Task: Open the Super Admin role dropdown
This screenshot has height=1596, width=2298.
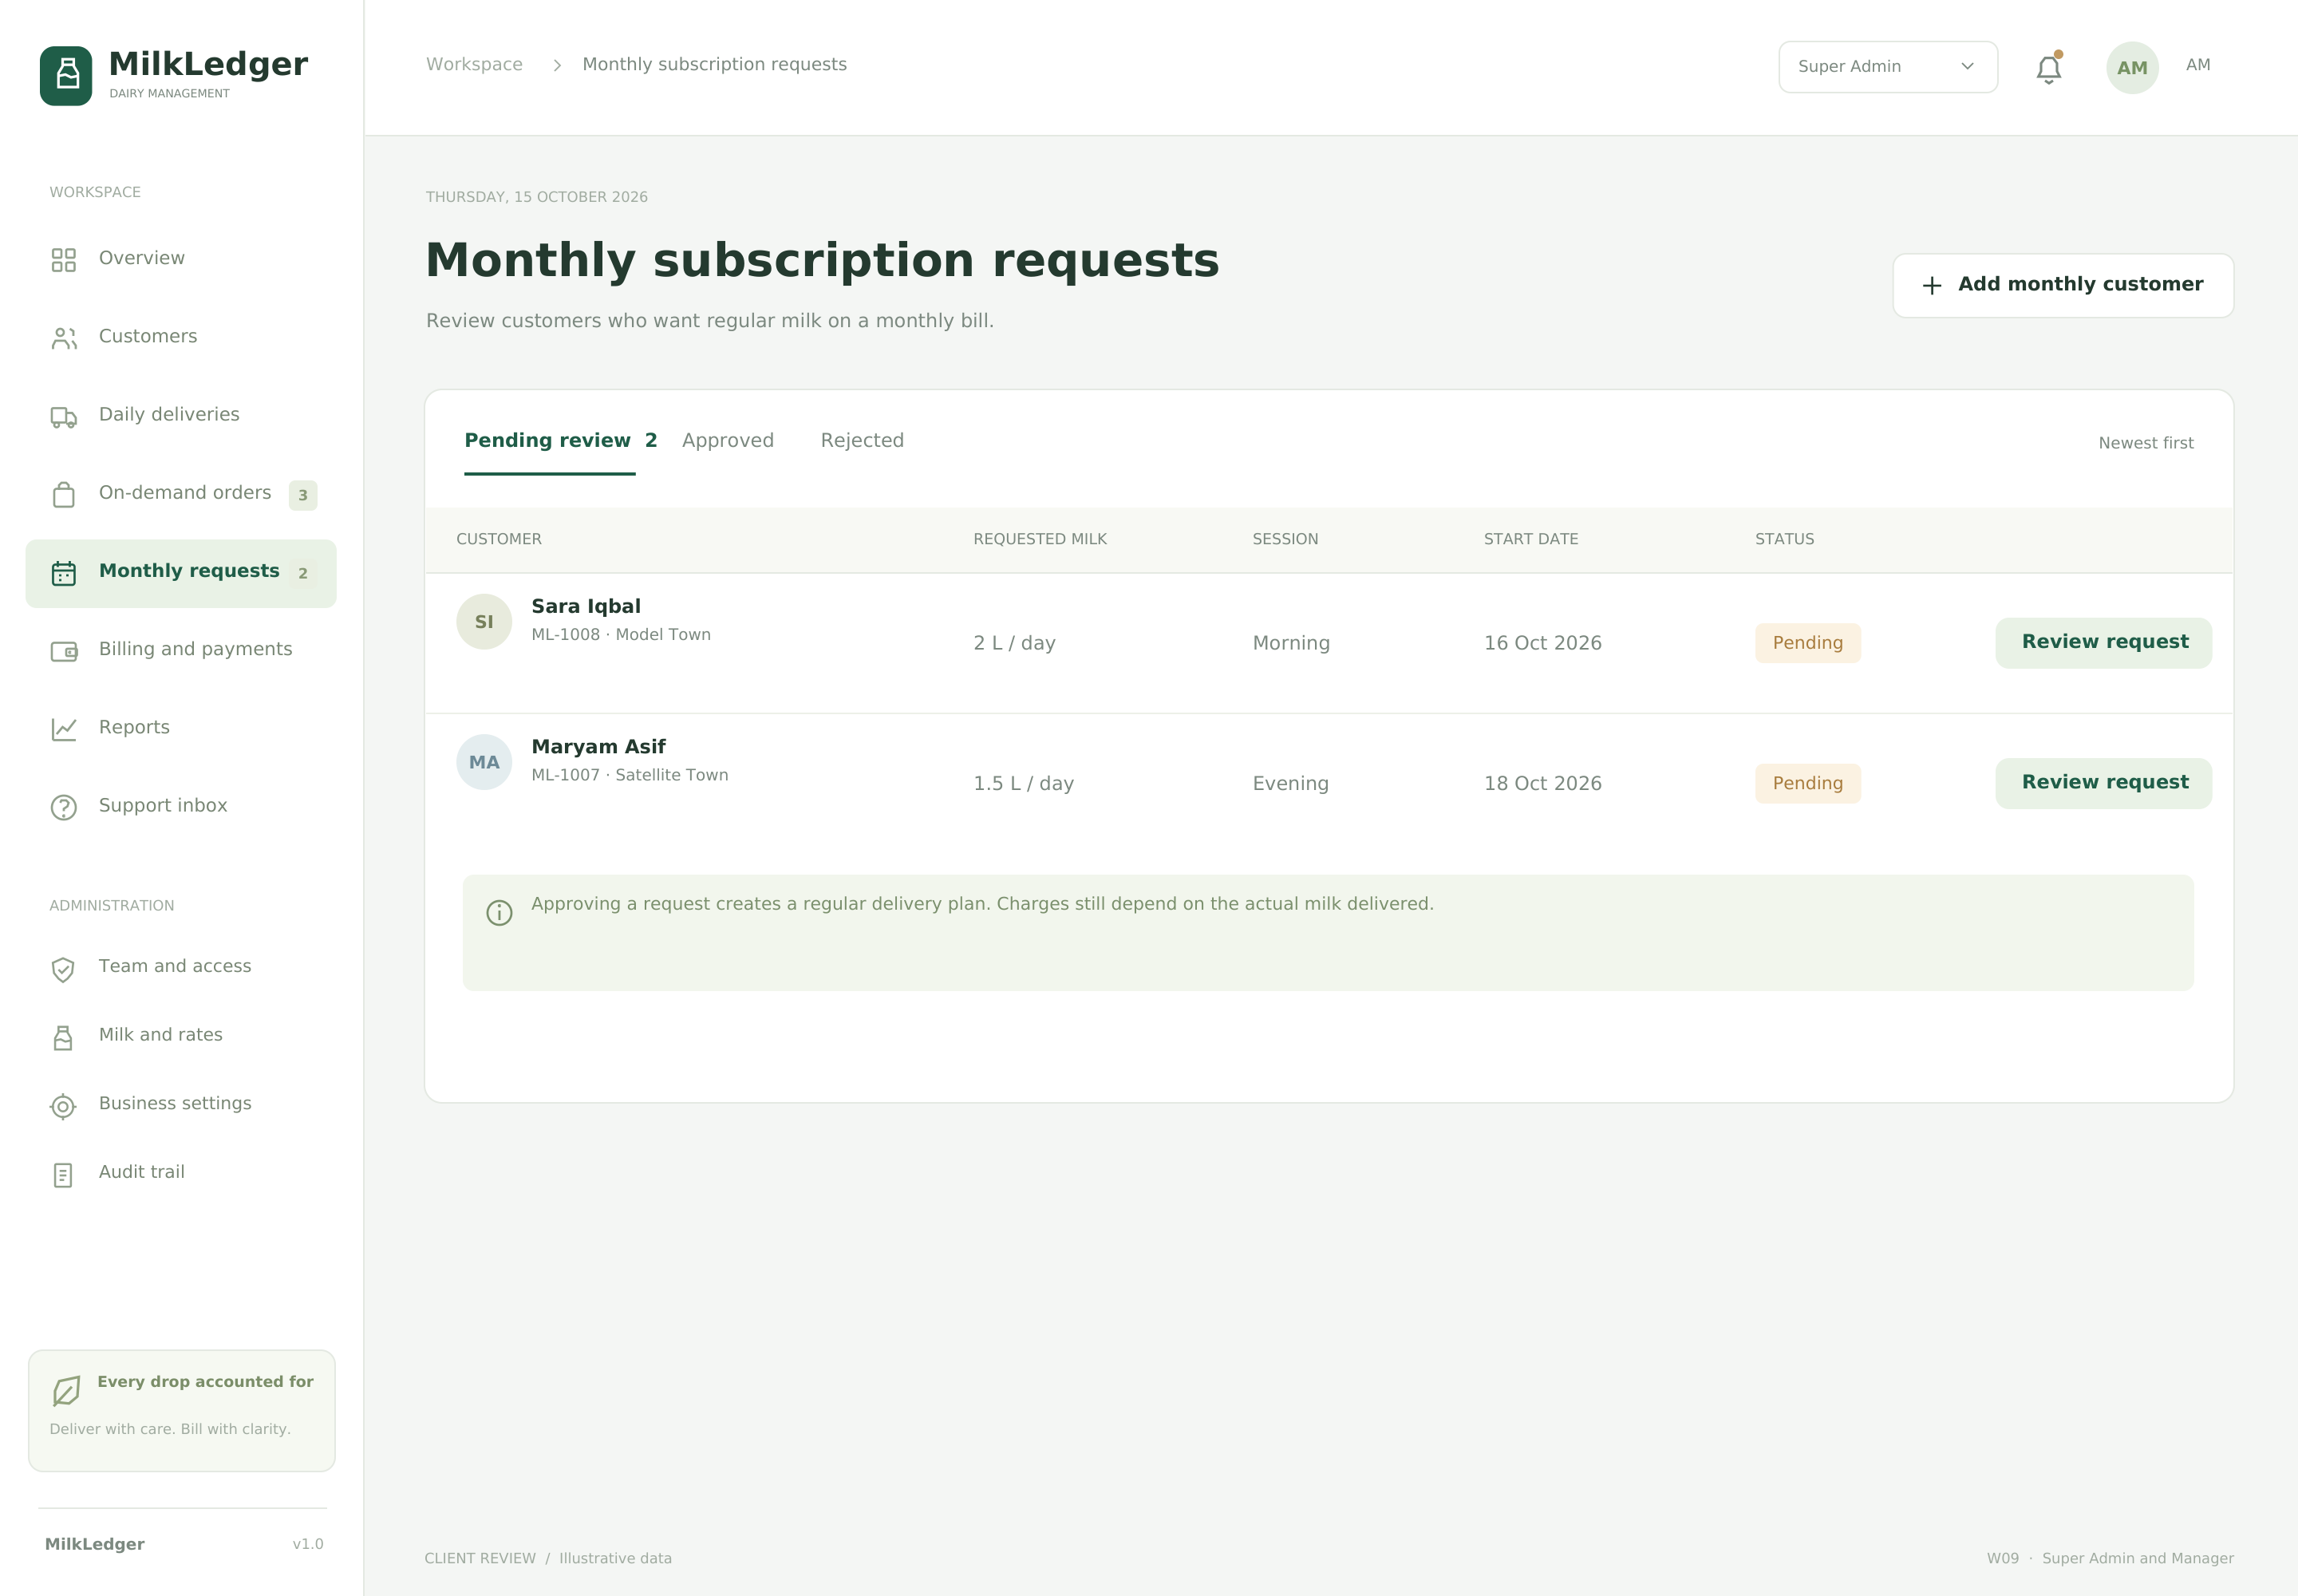Action: pyautogui.click(x=1888, y=67)
